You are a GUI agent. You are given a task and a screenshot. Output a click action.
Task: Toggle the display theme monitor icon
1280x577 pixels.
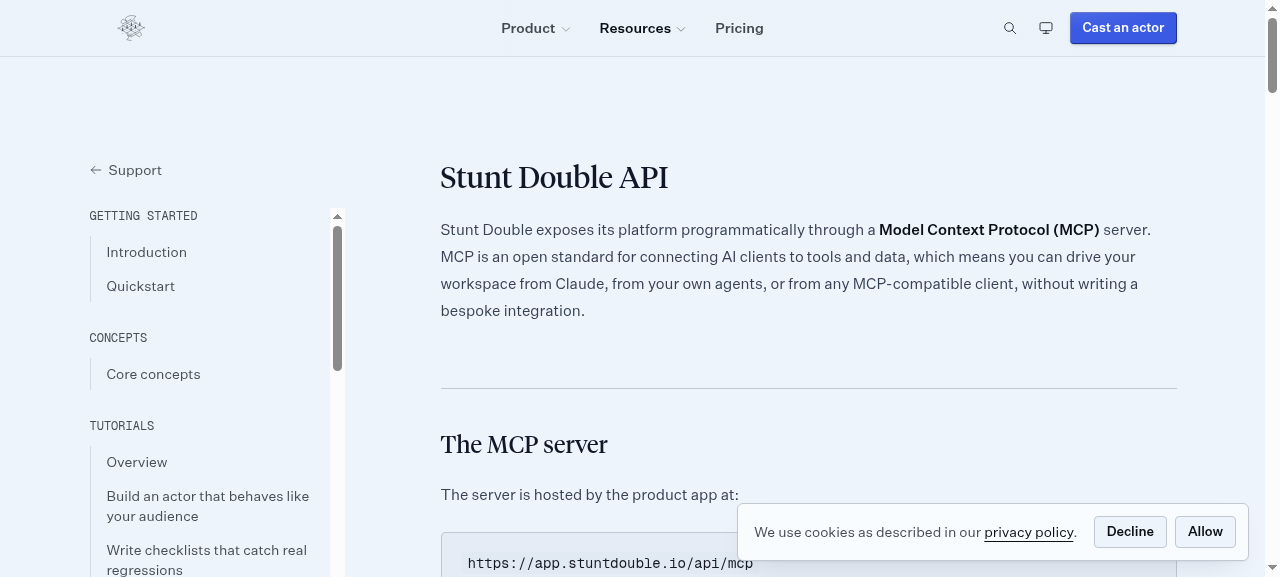coord(1046,28)
